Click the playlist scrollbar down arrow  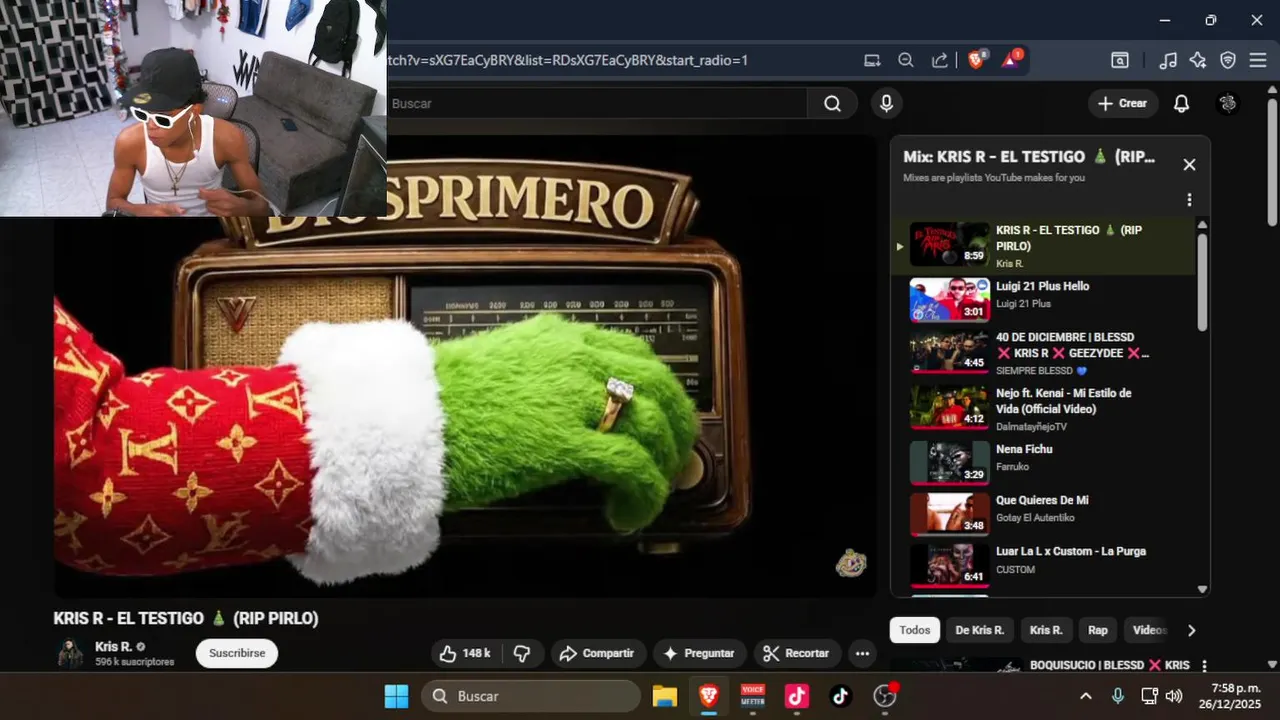tap(1202, 590)
